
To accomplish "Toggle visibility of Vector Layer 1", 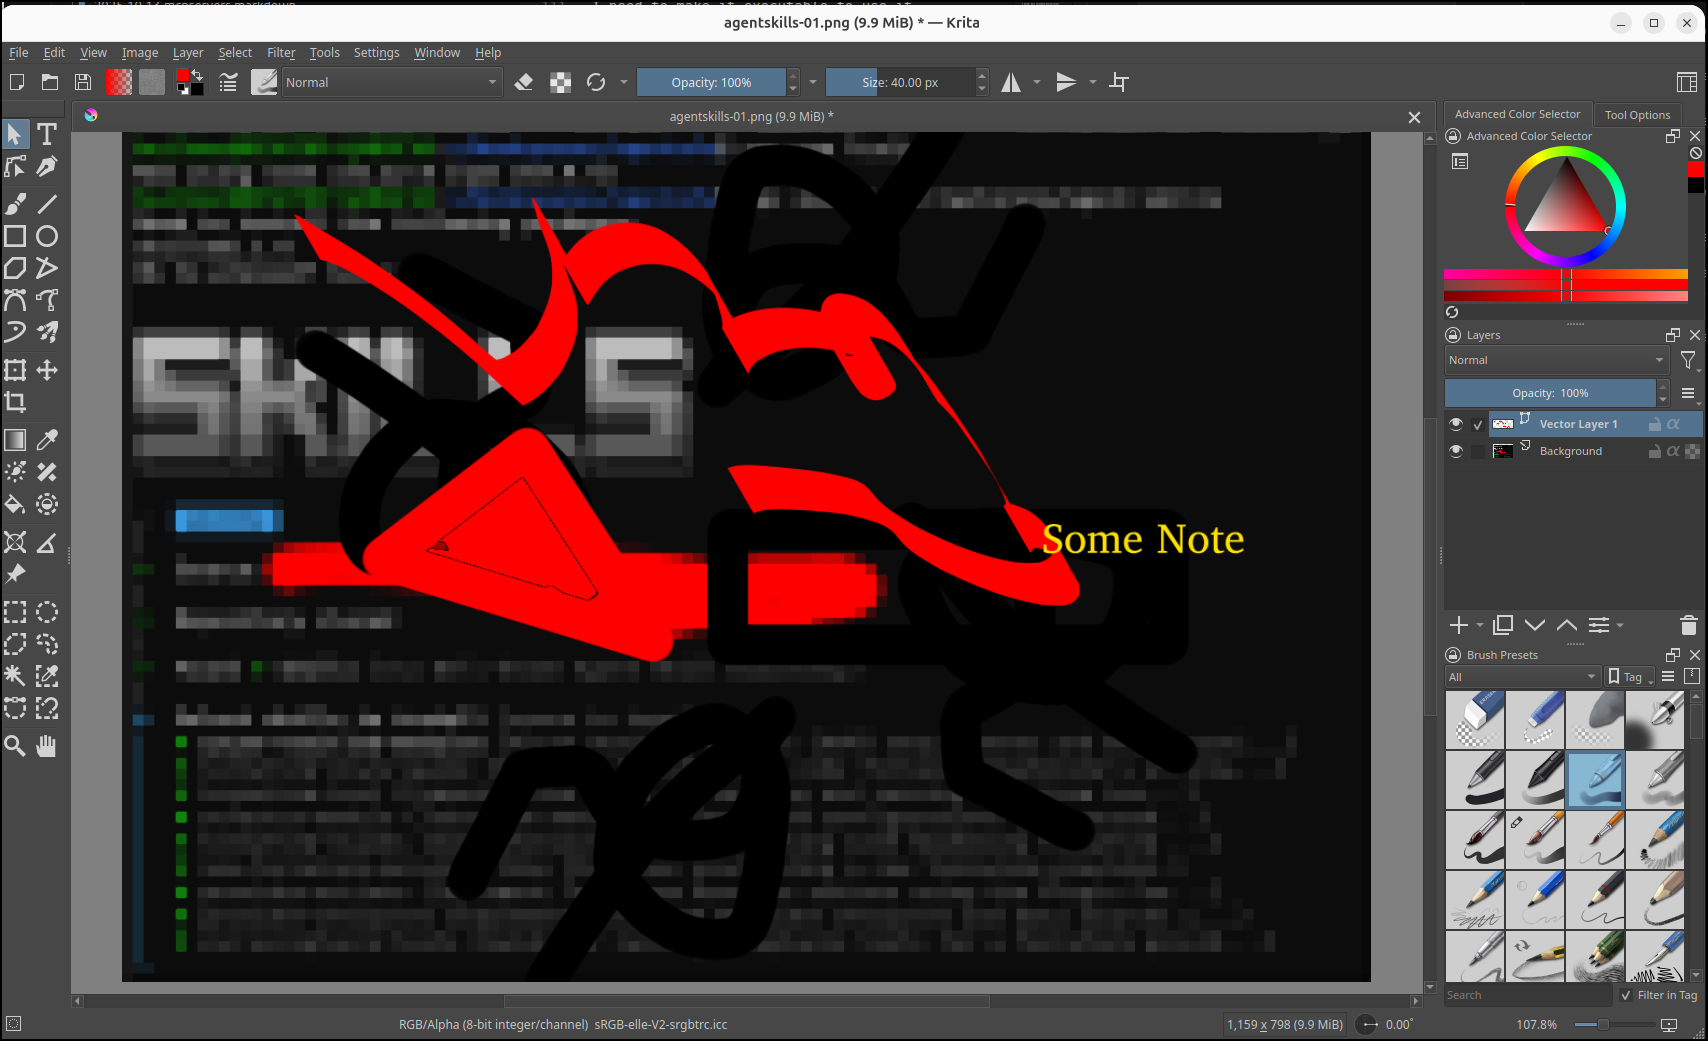I will coord(1456,423).
